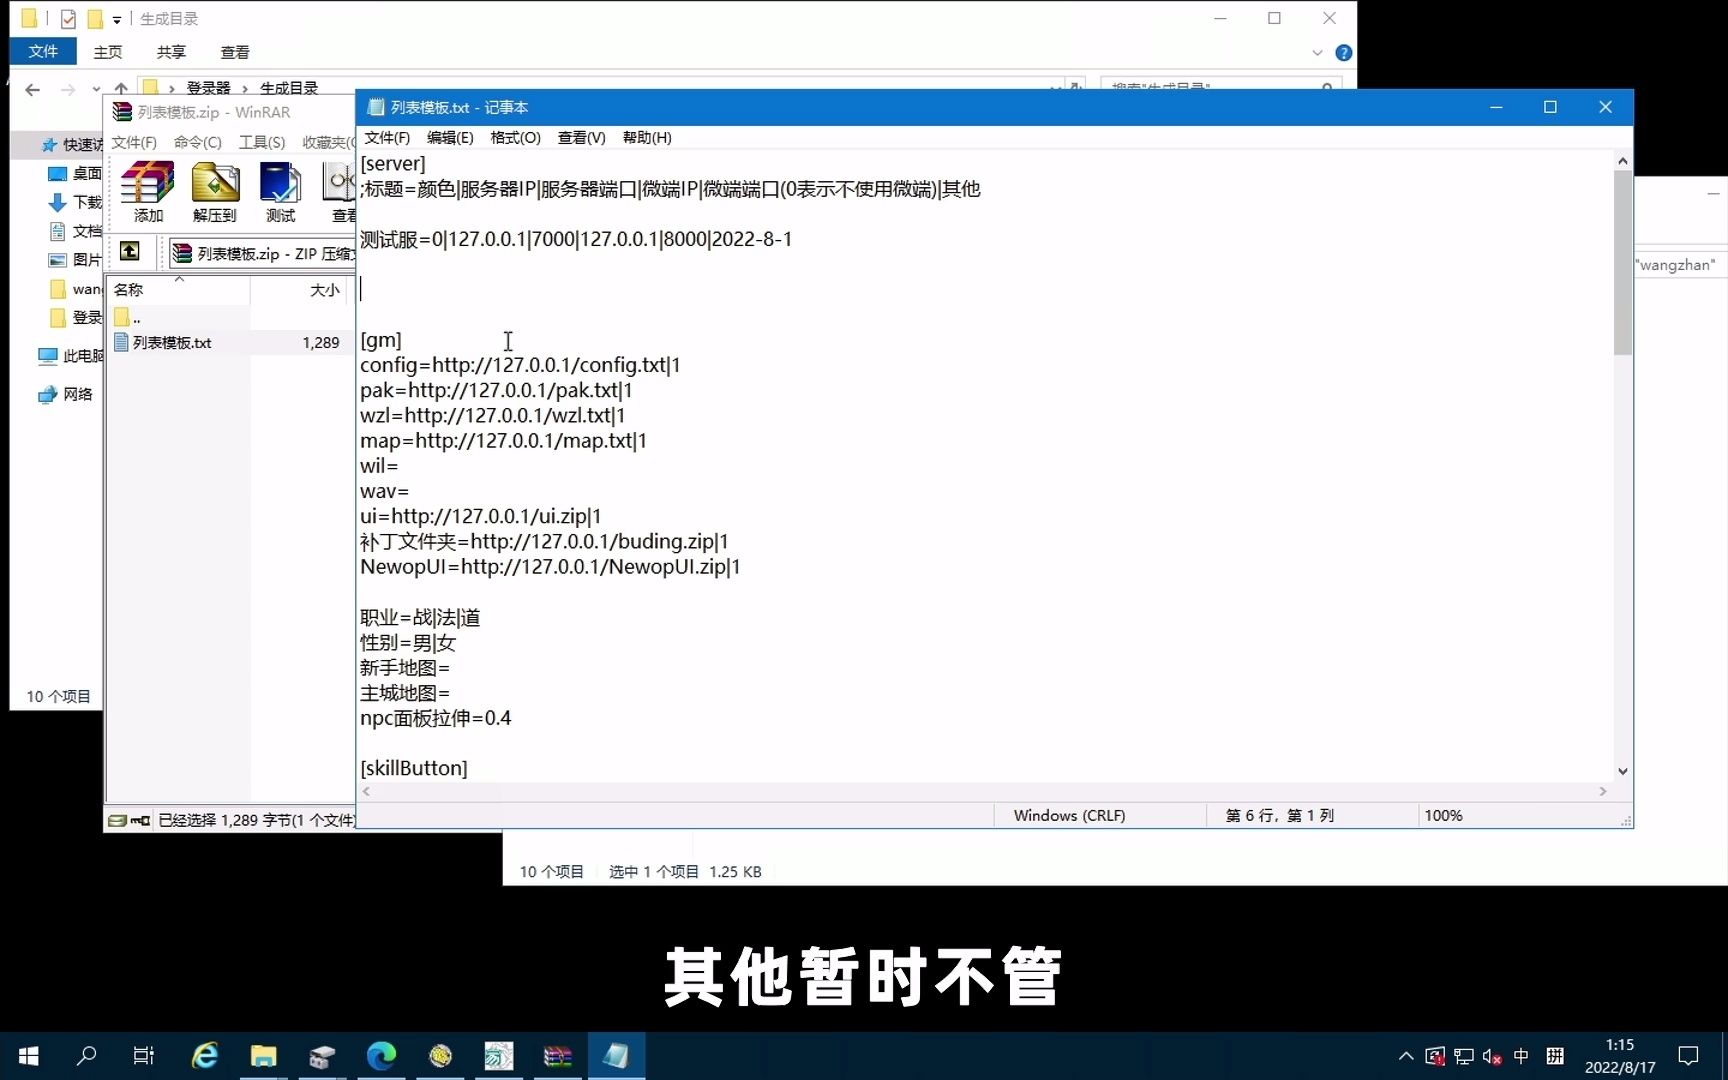This screenshot has height=1080, width=1728.
Task: Open Notepad 帮助(H) menu
Action: point(647,137)
